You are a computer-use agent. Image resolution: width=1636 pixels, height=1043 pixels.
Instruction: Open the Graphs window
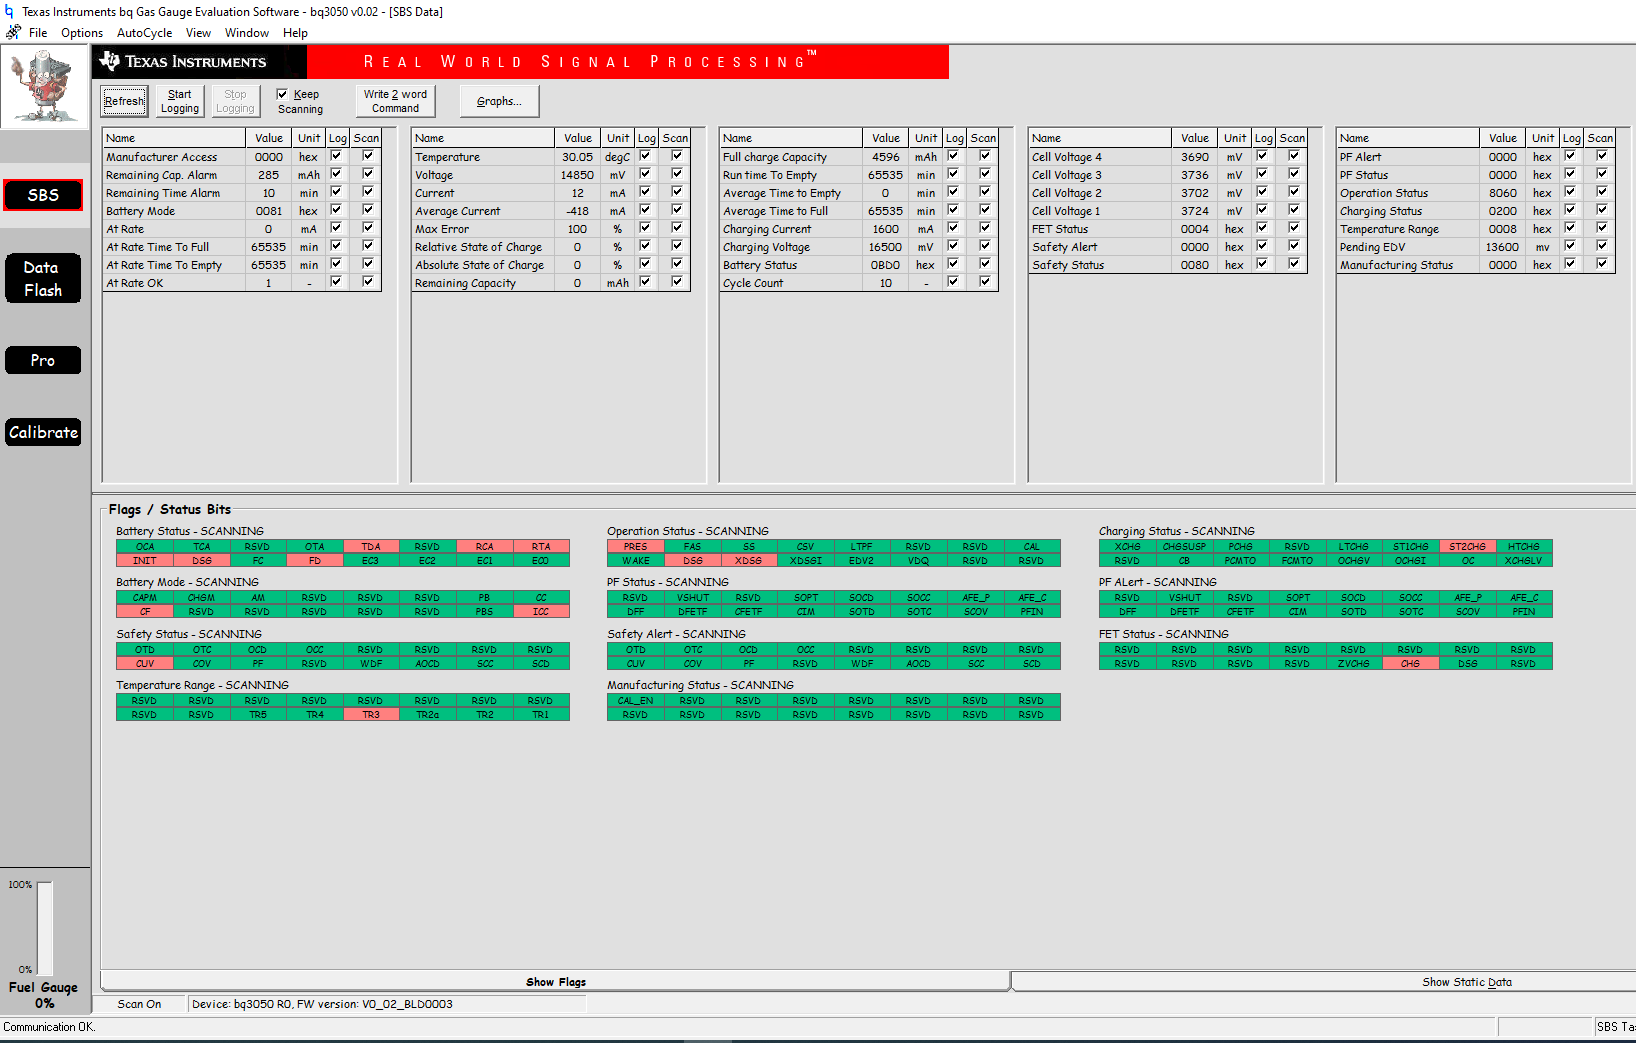pos(499,101)
